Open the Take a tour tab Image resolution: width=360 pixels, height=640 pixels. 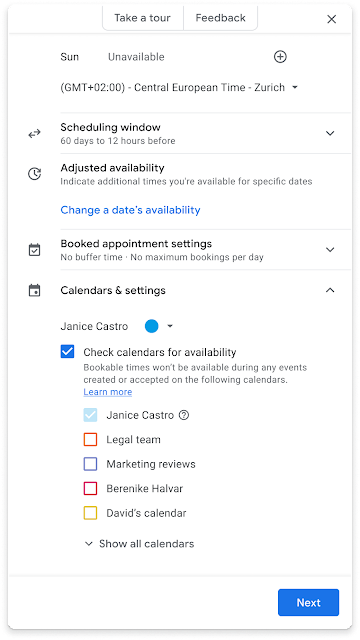(142, 18)
